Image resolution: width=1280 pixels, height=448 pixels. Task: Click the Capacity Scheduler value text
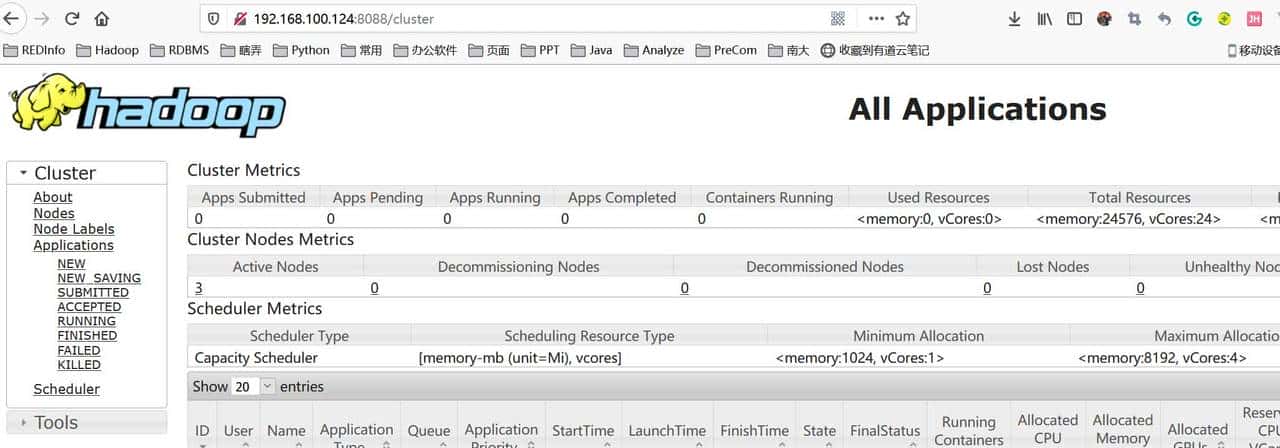pos(256,357)
